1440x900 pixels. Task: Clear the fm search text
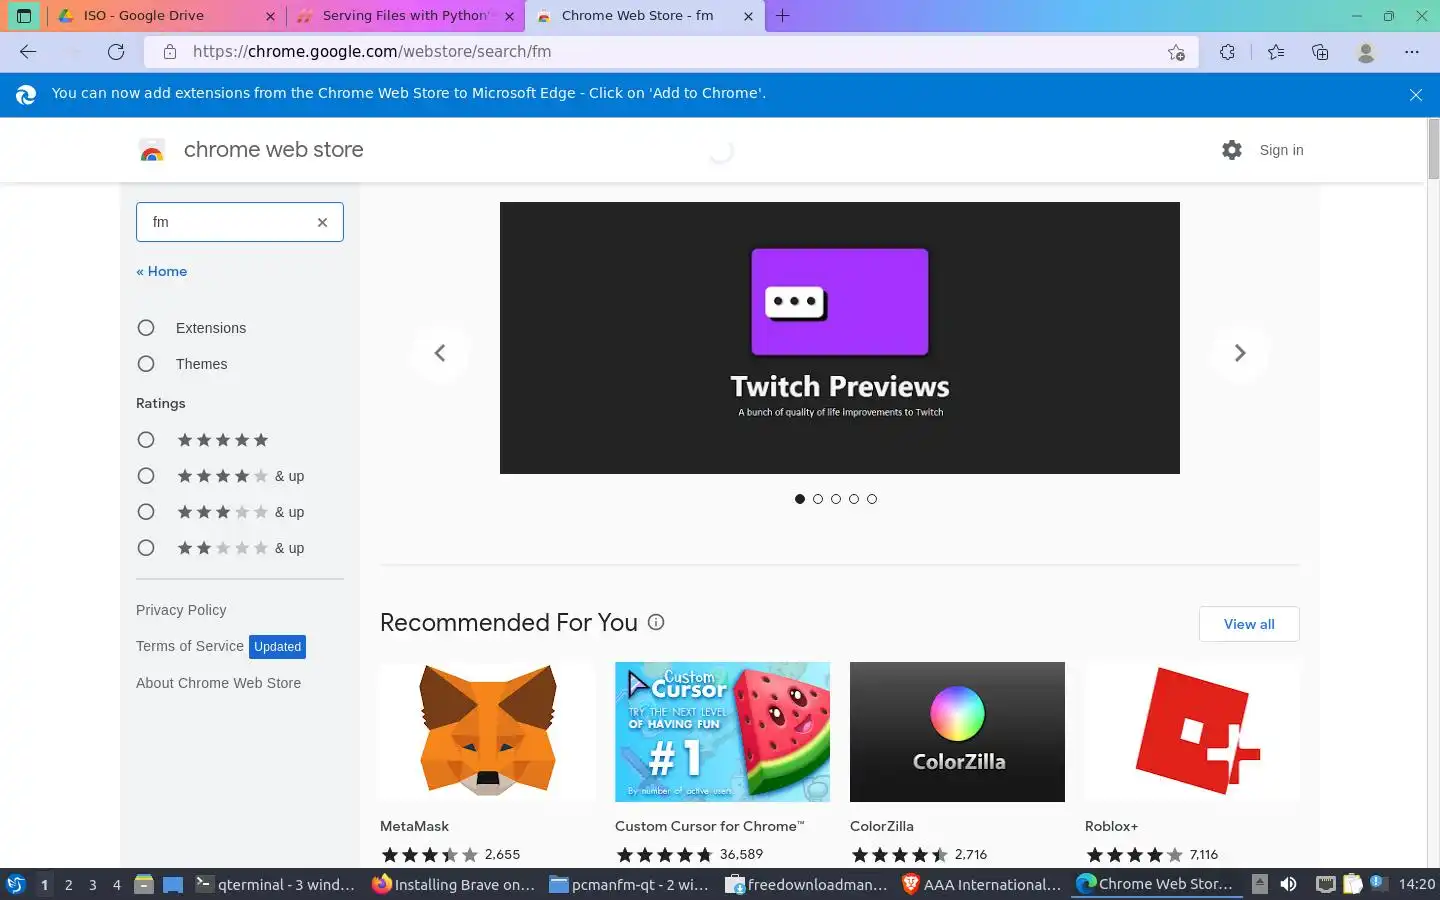click(x=322, y=222)
